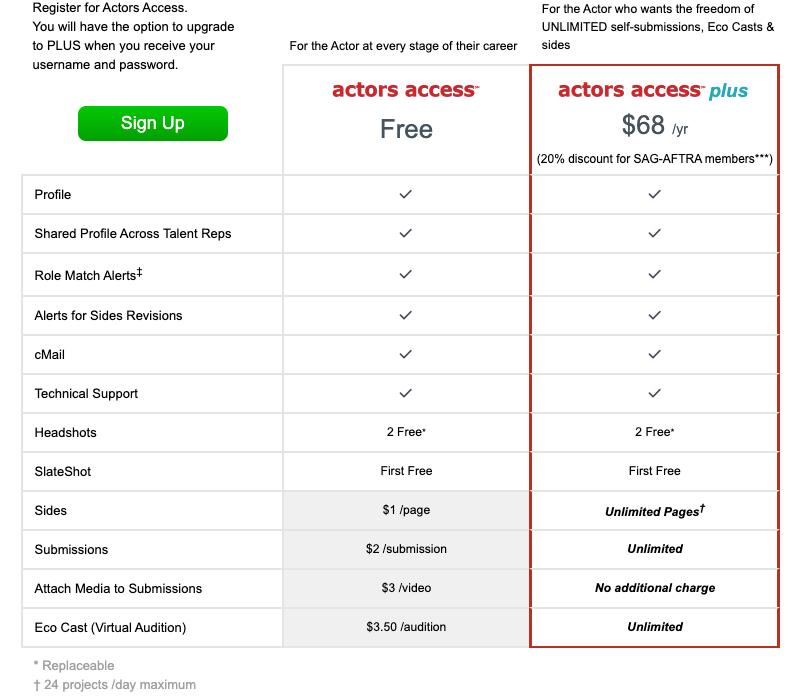Click the large Free price heading
The image size is (803, 696).
(406, 129)
